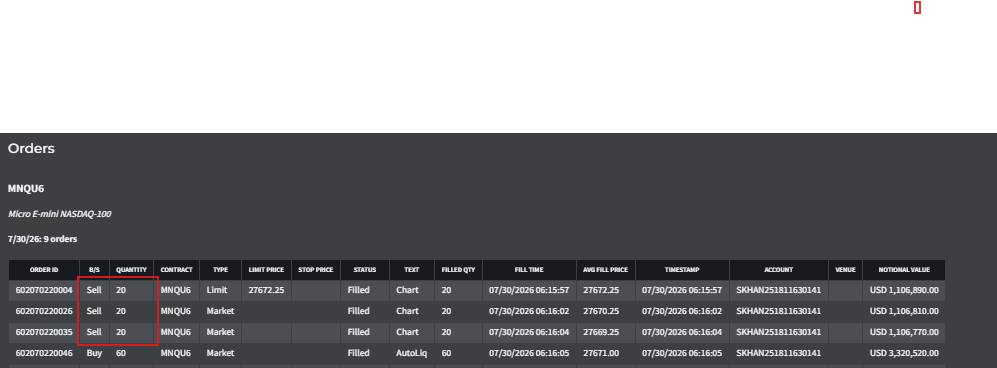Click the FILLED QTY column header
This screenshot has height=368, width=997.
pos(458,270)
